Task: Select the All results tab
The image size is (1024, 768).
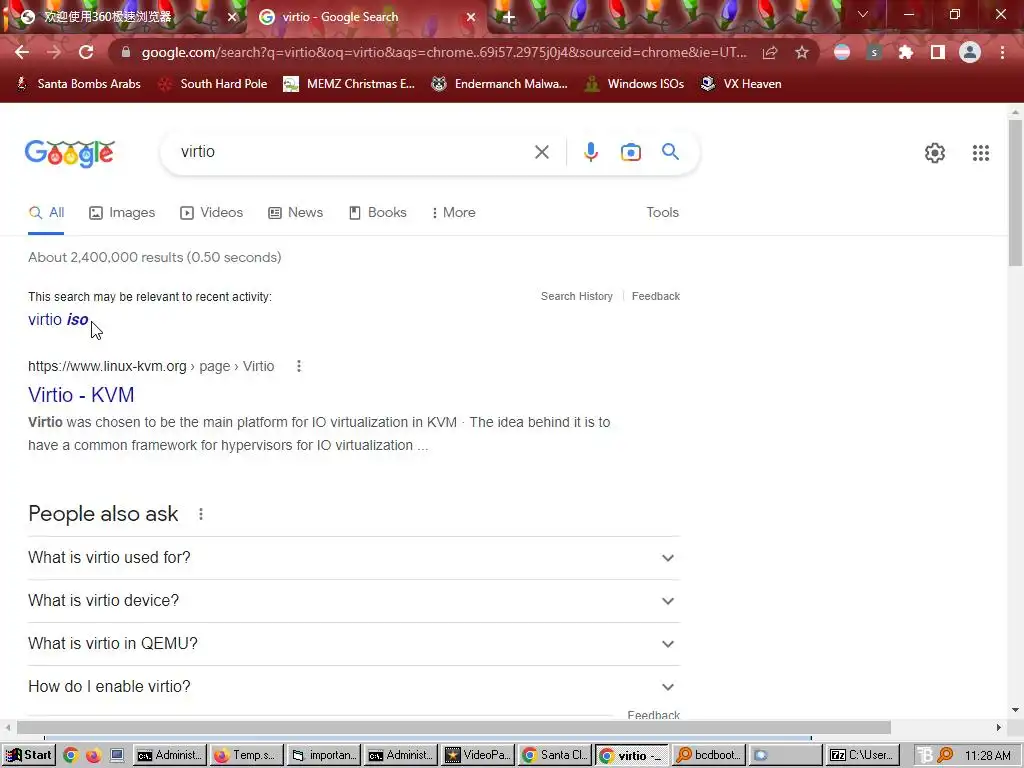Action: tap(46, 213)
